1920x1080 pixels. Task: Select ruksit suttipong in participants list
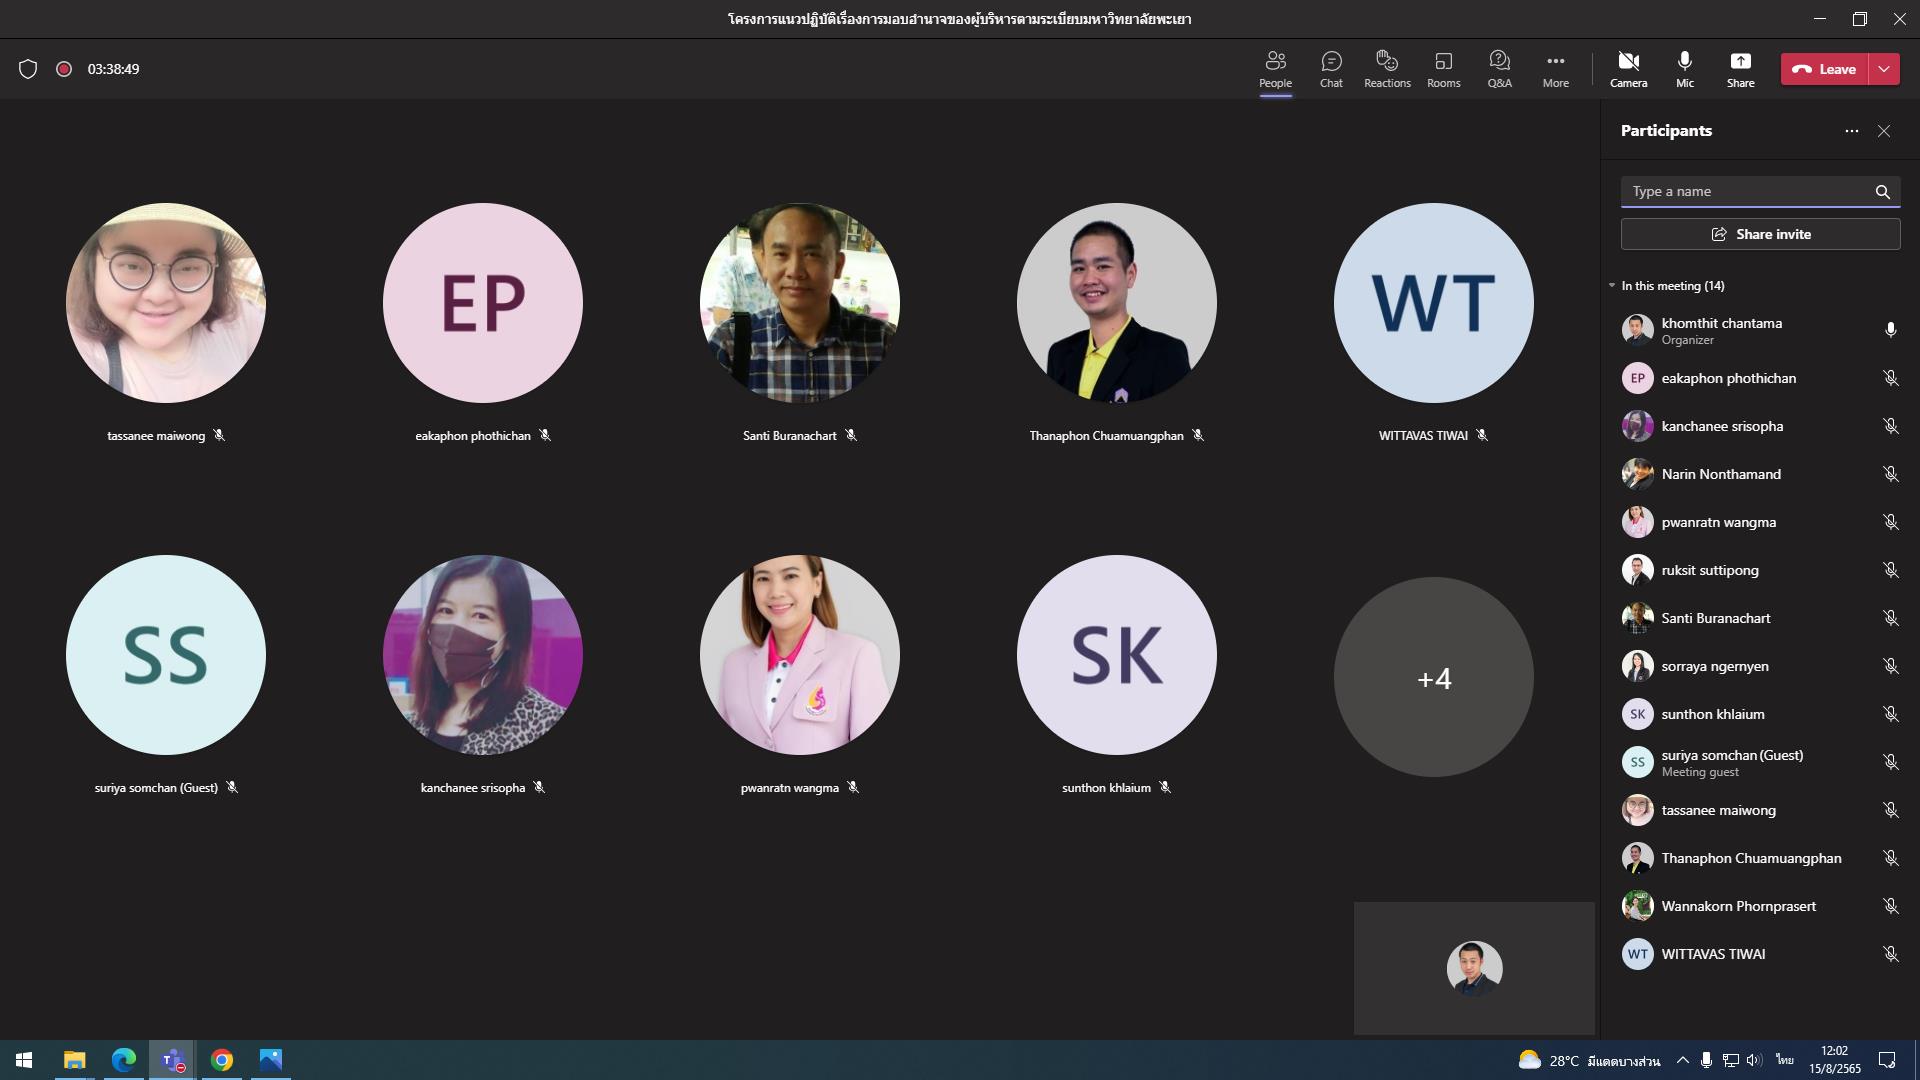click(x=1760, y=570)
